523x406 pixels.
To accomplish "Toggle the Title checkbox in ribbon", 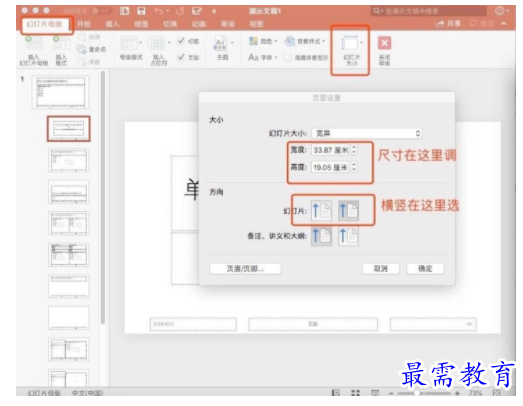I will (x=181, y=41).
